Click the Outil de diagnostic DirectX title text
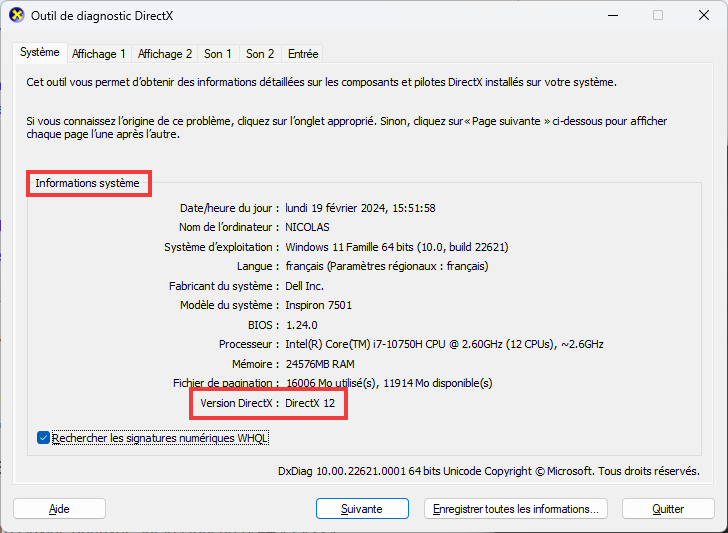The width and height of the screenshot is (728, 533). (x=102, y=16)
